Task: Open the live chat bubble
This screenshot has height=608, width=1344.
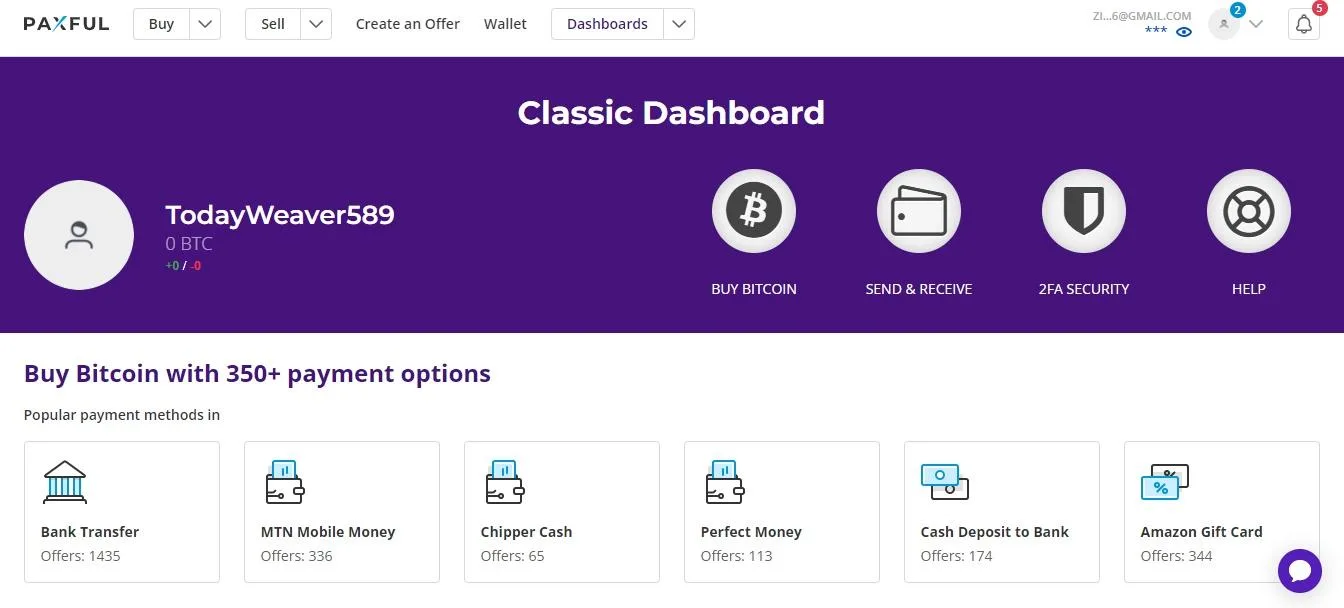Action: coord(1299,571)
